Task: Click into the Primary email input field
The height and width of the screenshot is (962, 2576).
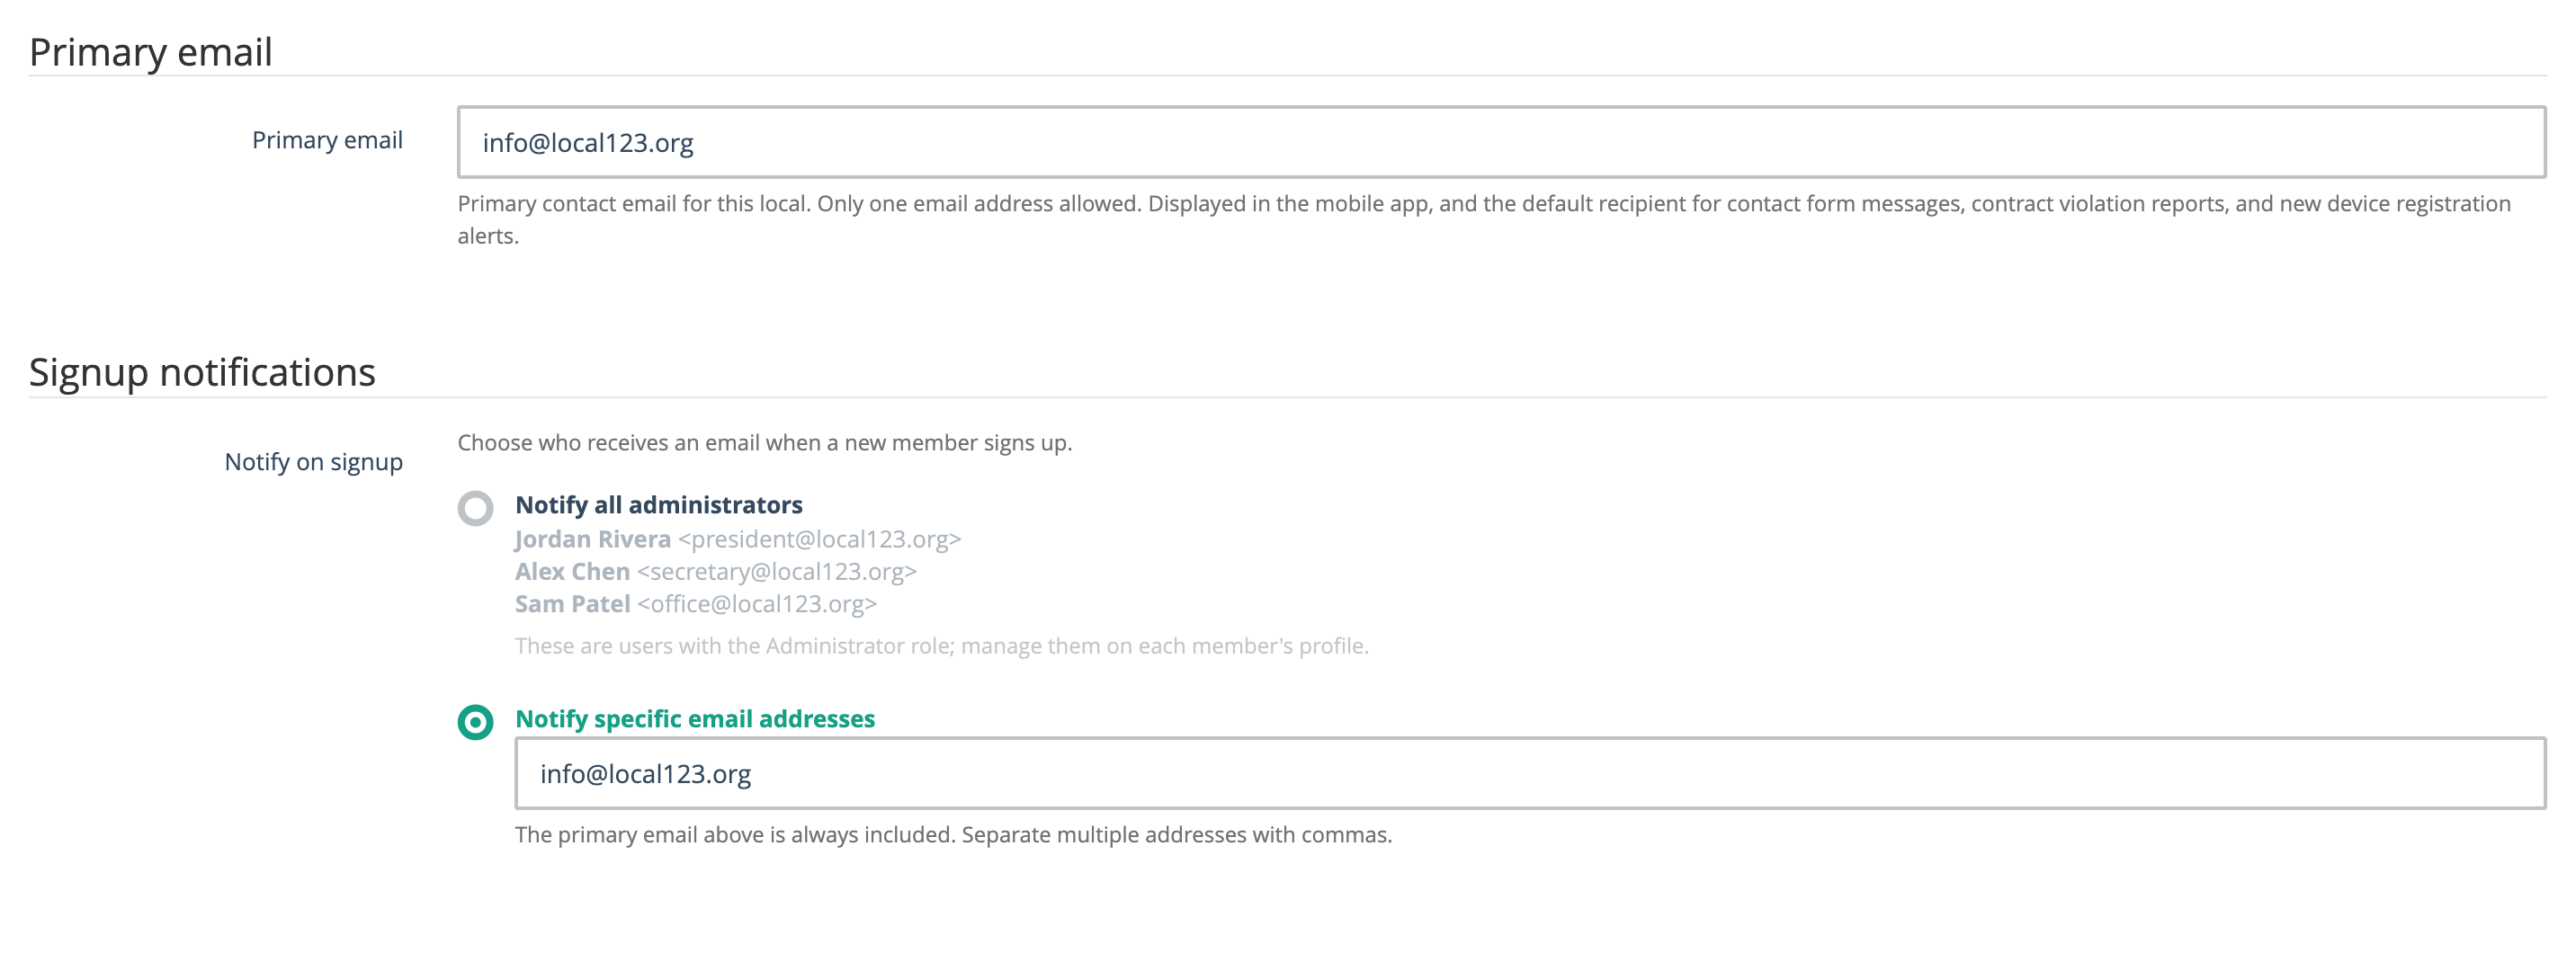Action: [1501, 142]
